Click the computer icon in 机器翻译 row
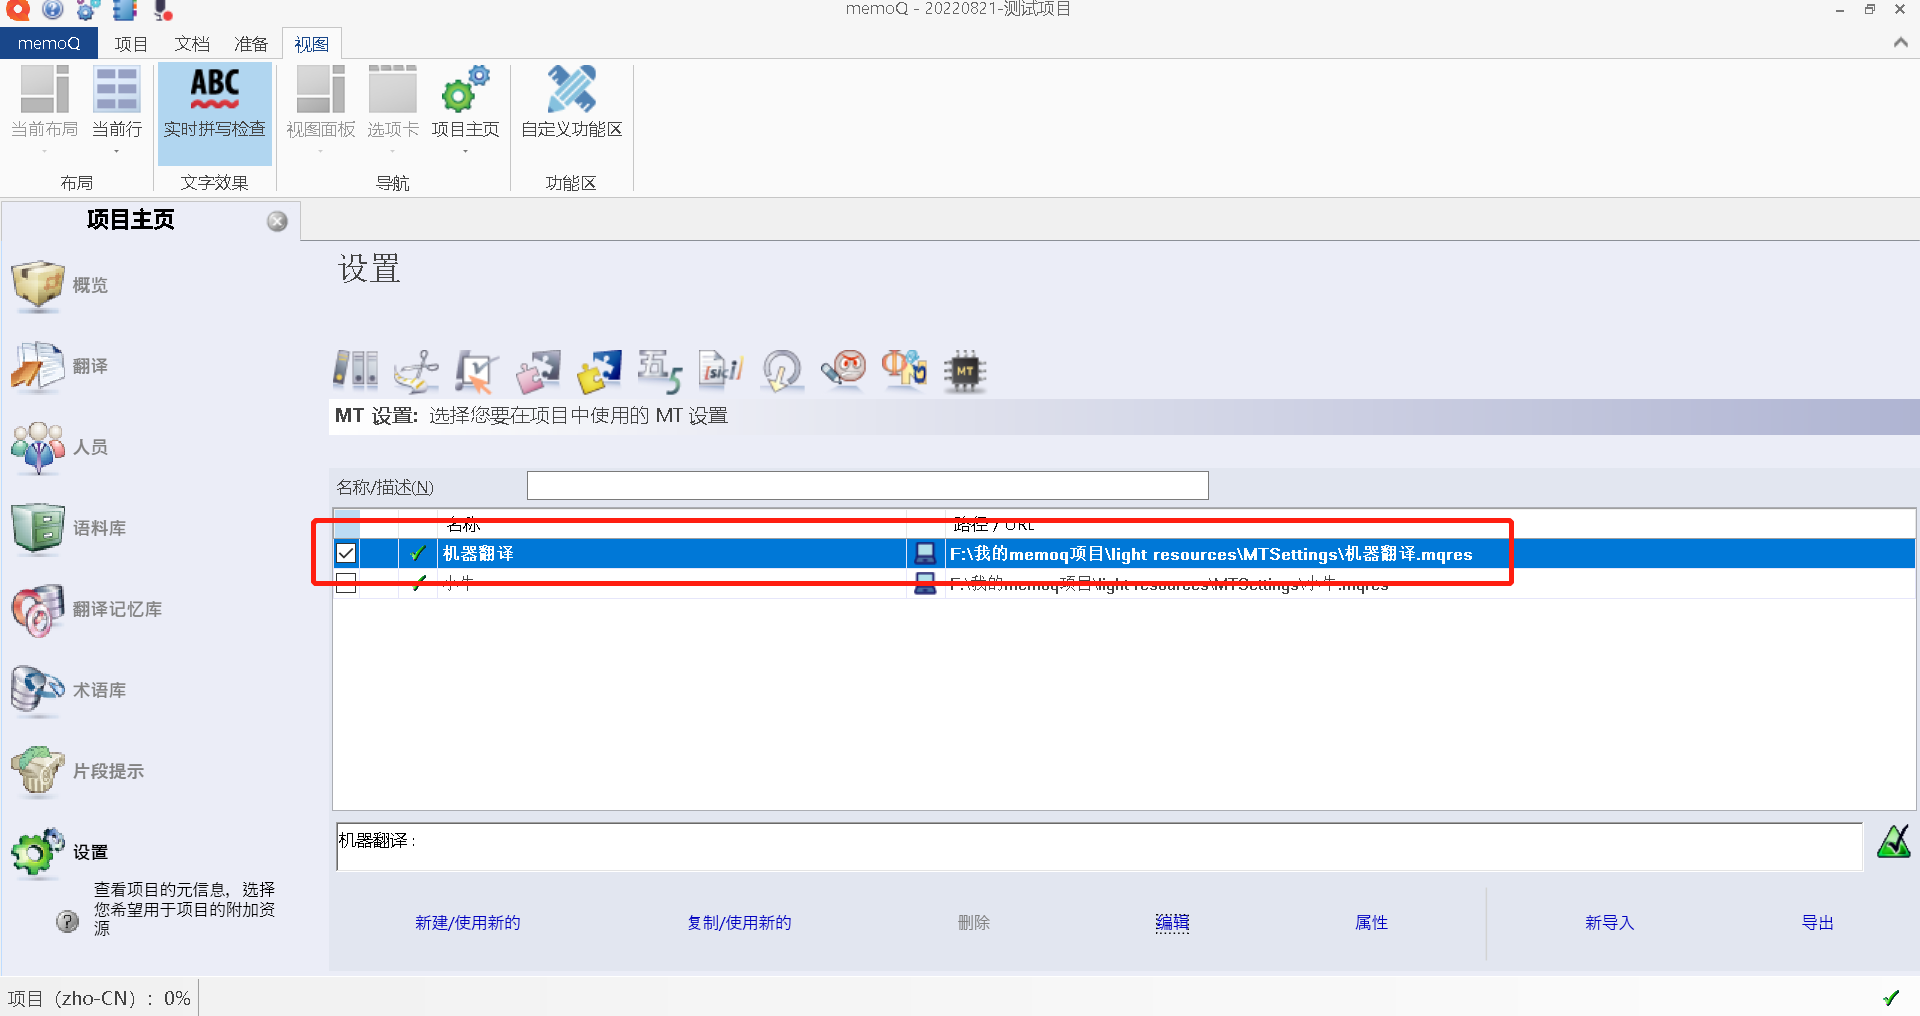 pos(926,553)
